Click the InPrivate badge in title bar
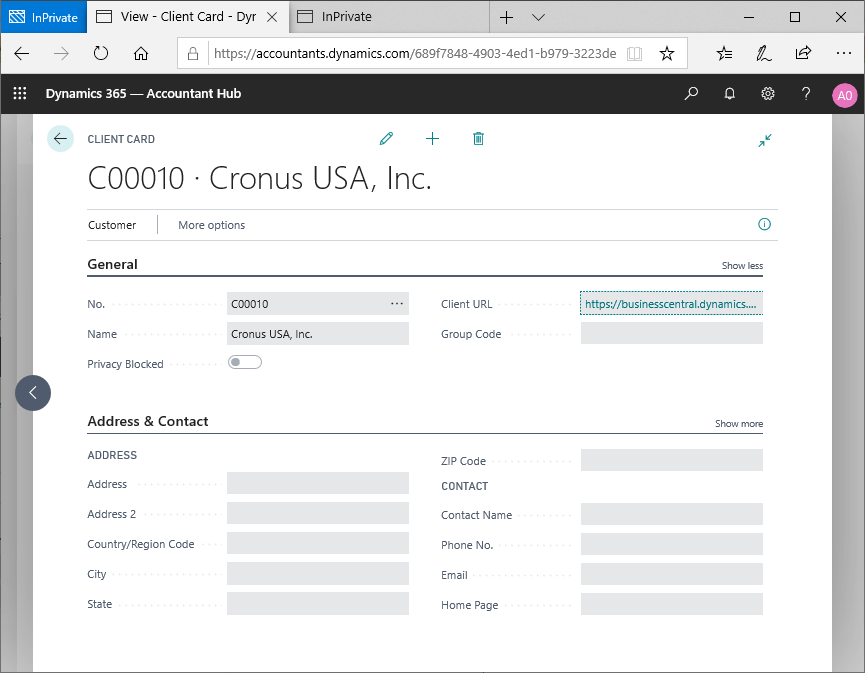The width and height of the screenshot is (865, 673). (x=44, y=17)
